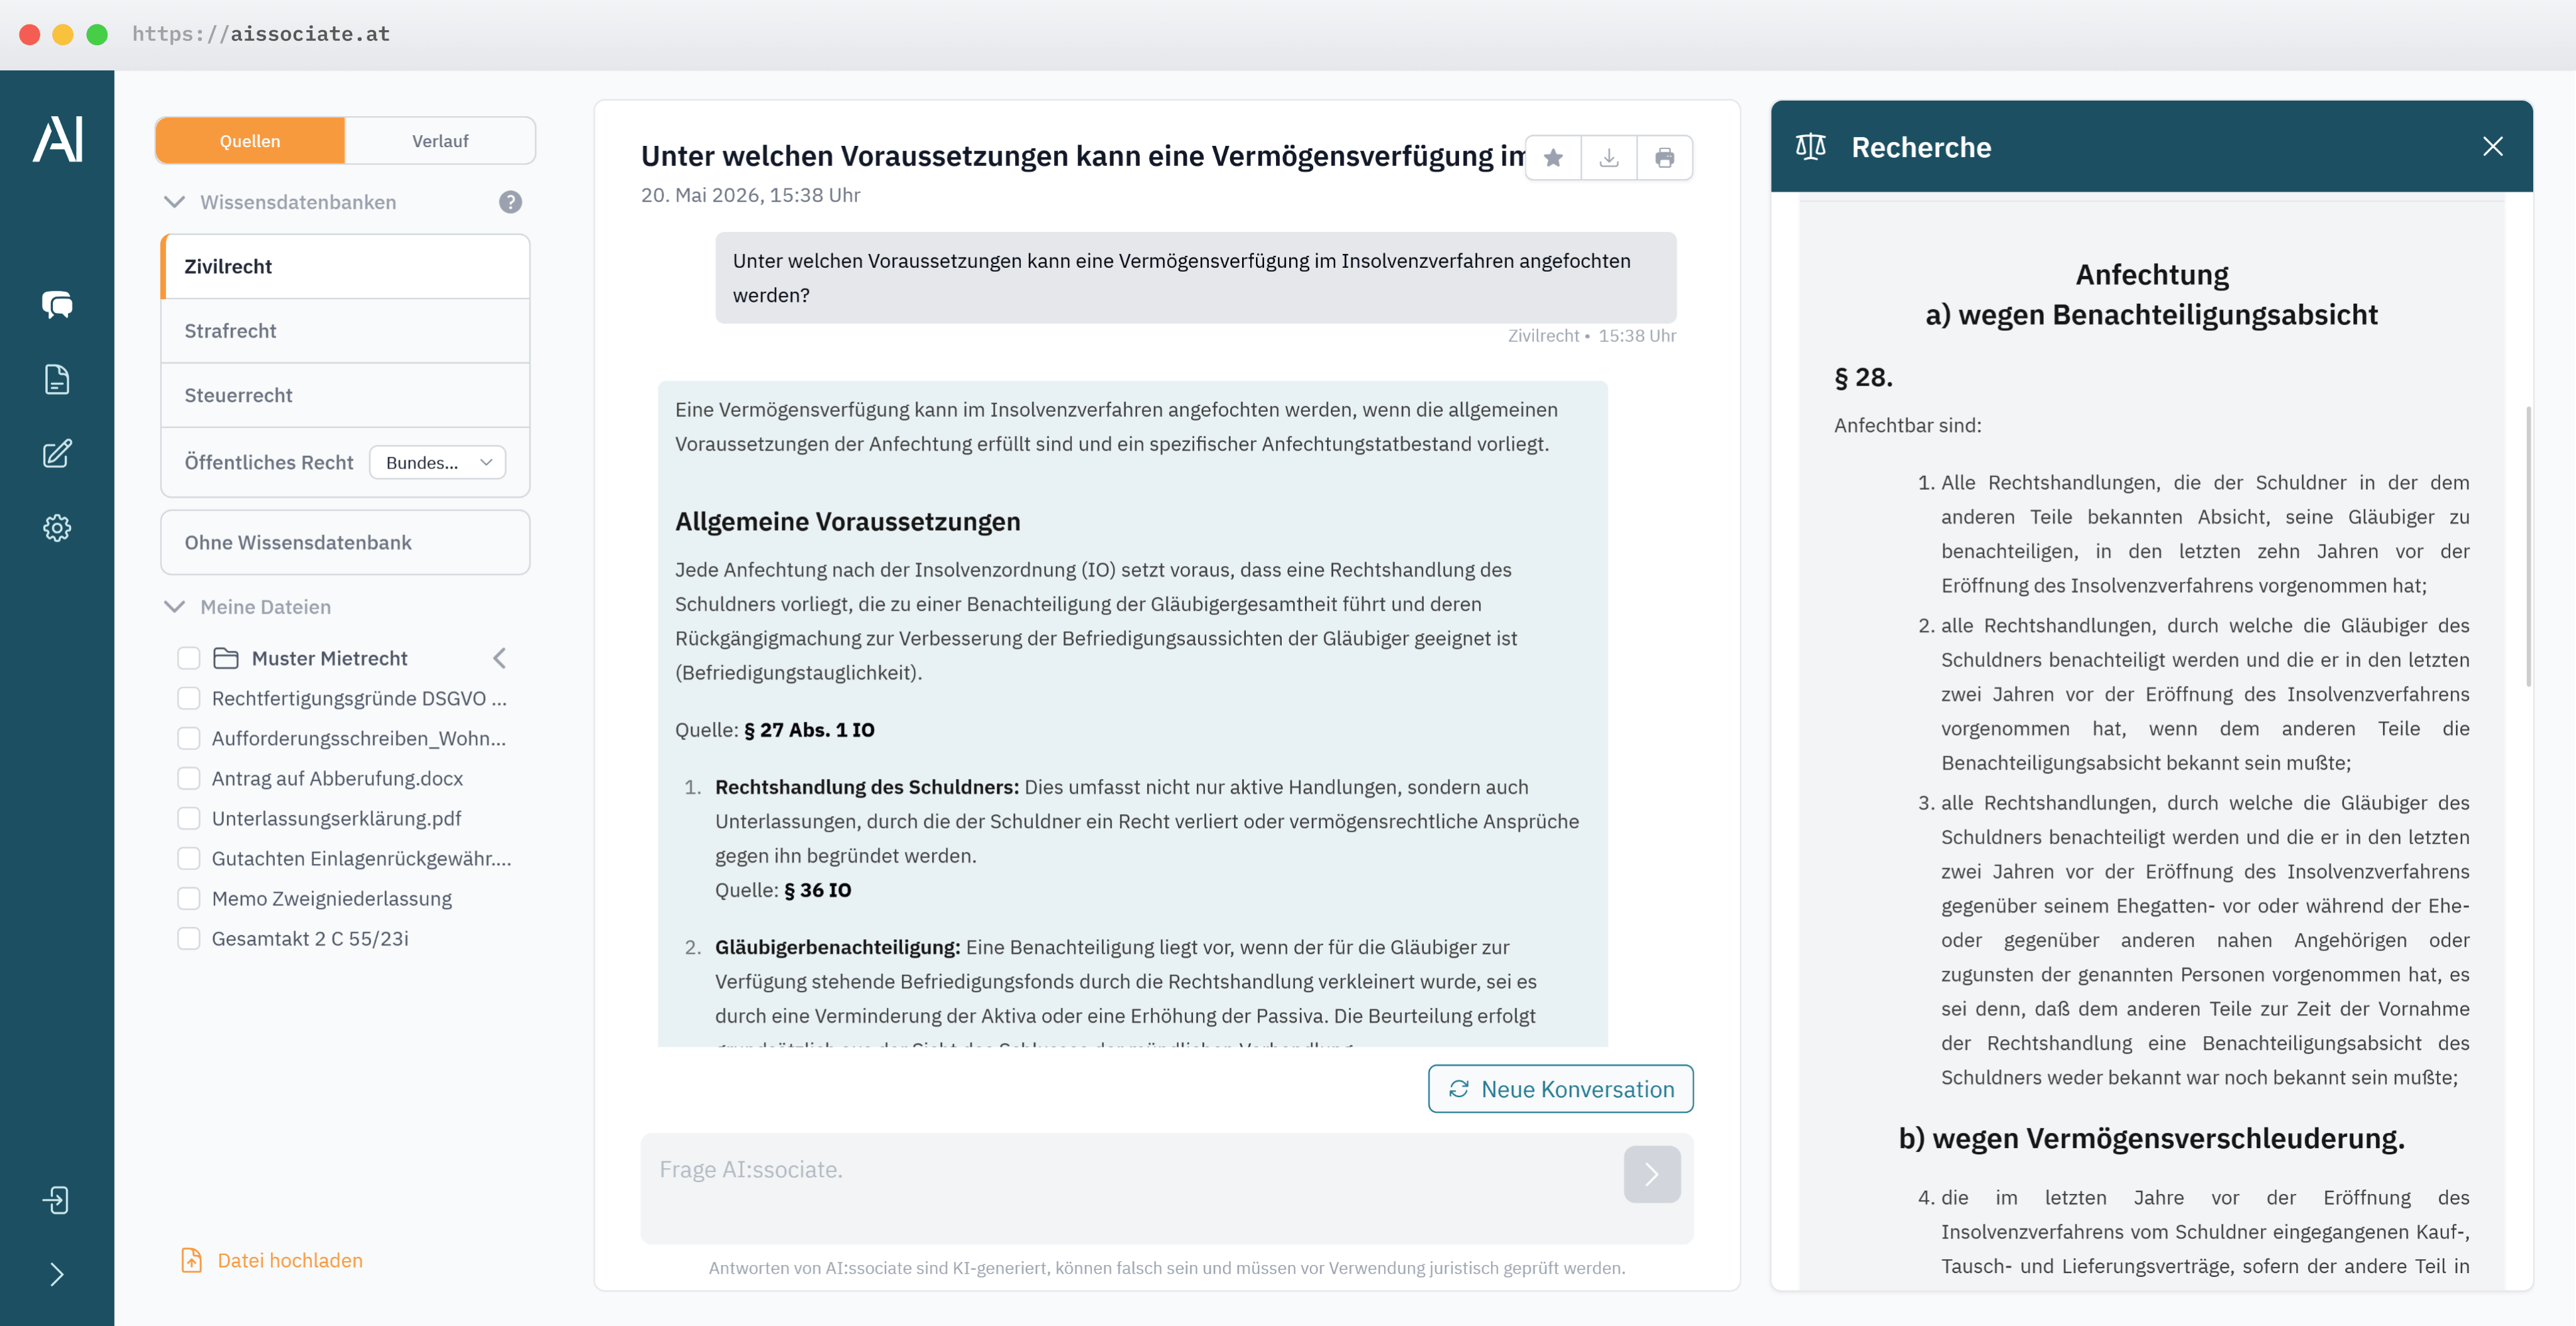
Task: Open the Bundes... dropdown
Action: click(437, 462)
